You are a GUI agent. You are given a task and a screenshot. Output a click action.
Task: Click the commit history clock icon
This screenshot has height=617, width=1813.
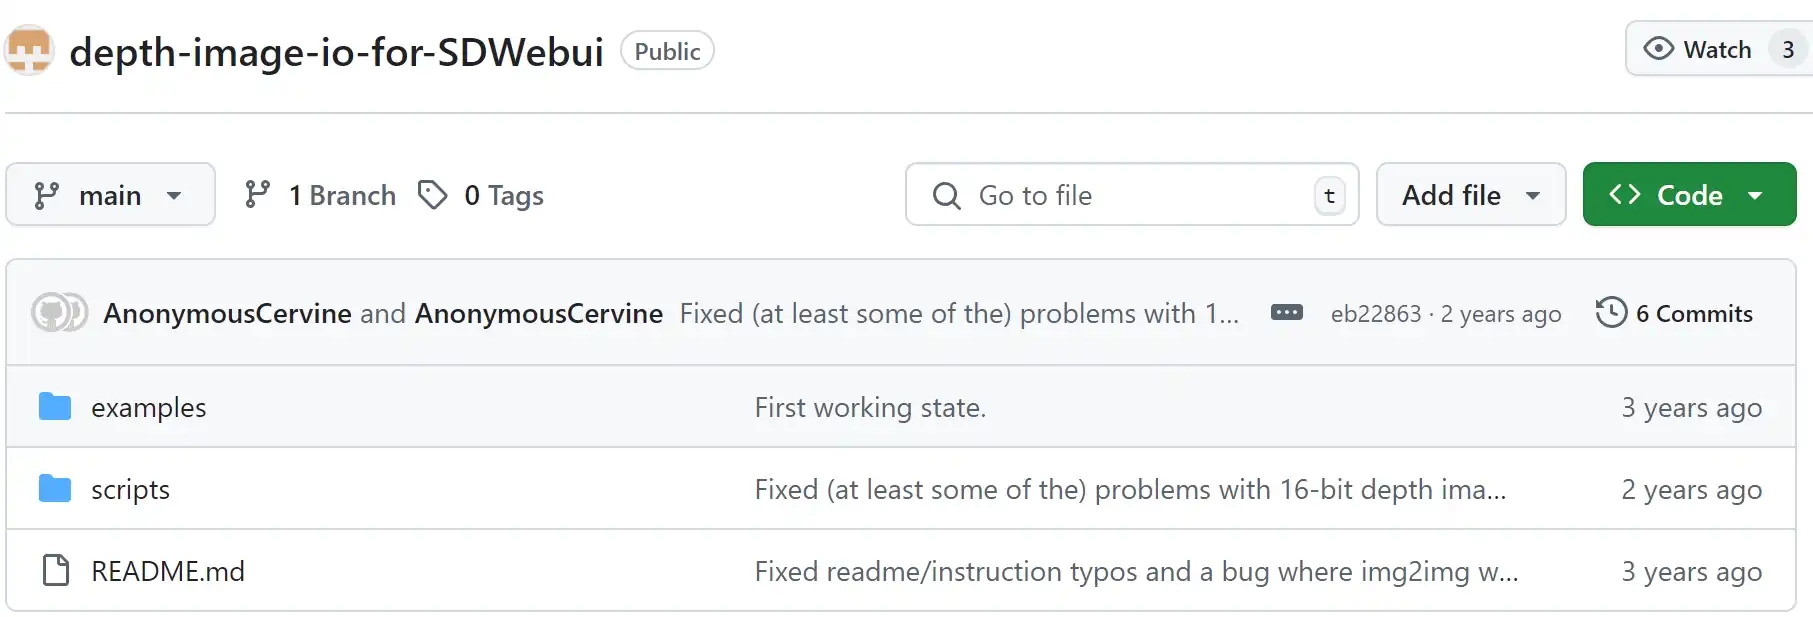1611,313
